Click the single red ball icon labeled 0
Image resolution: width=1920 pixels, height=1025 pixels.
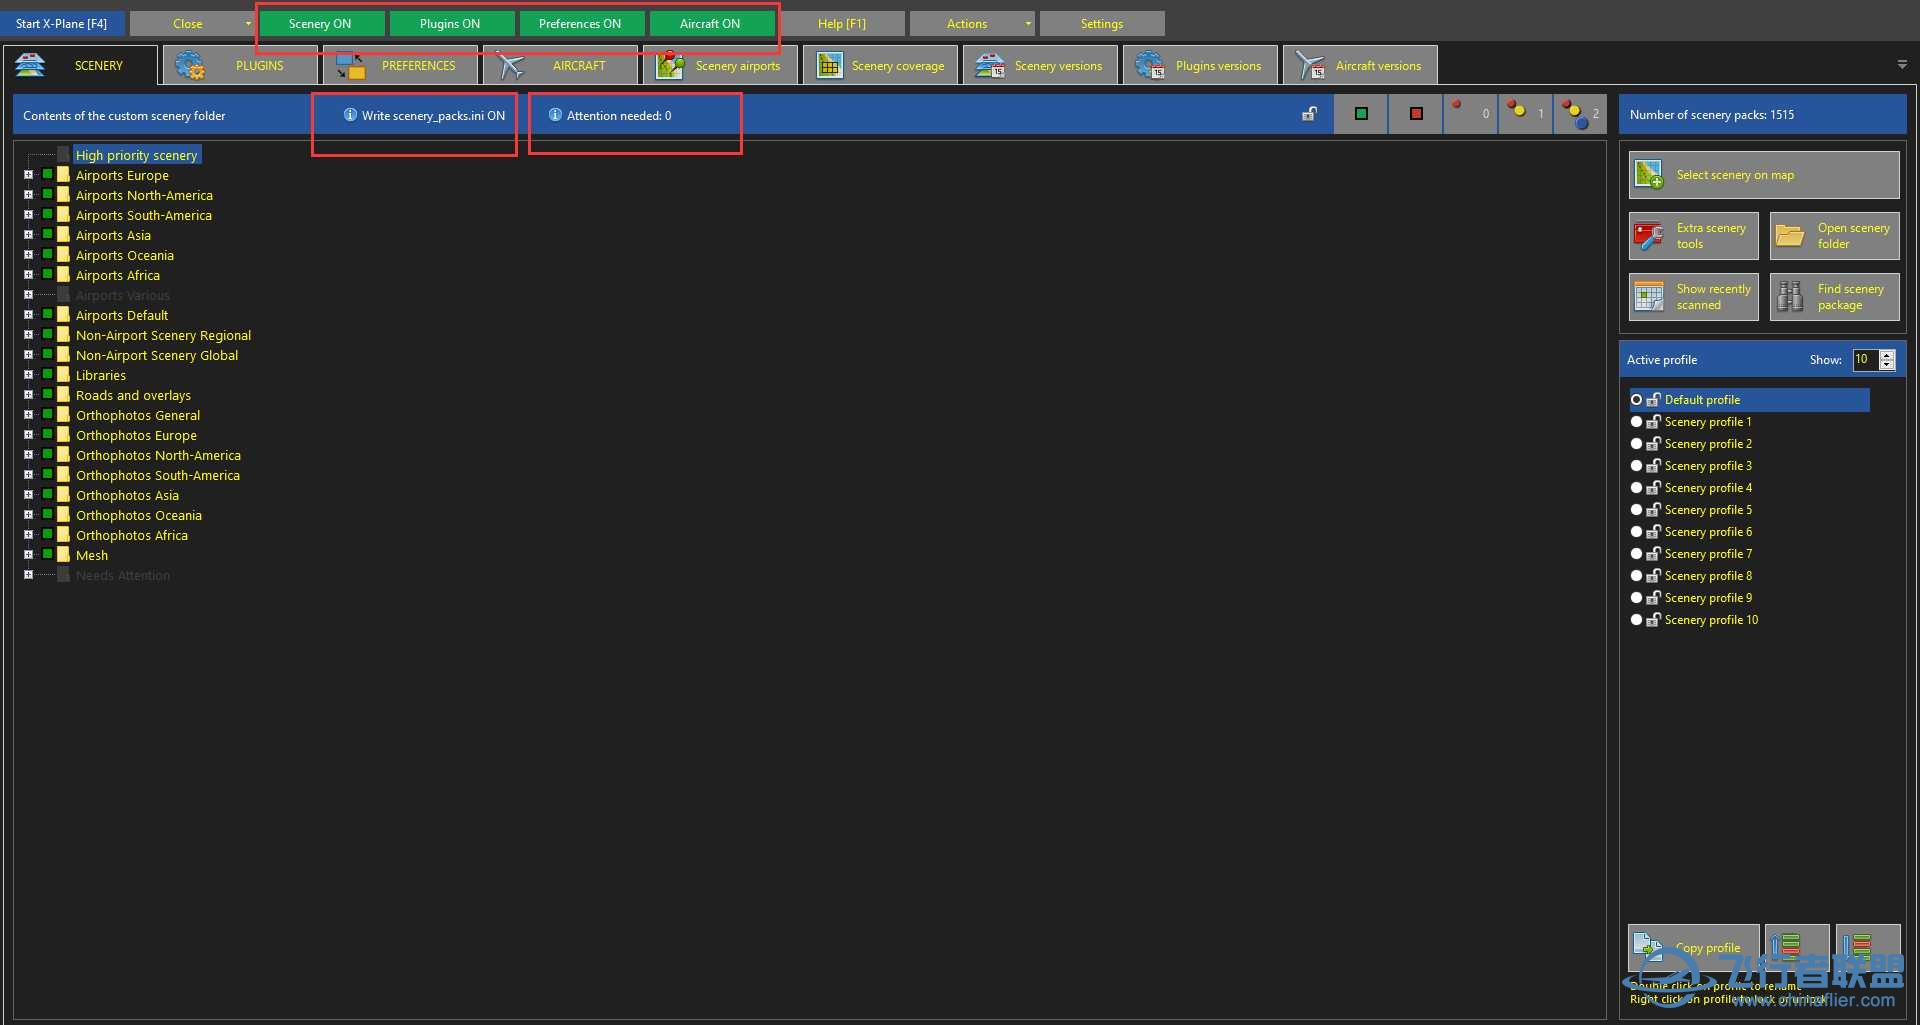(1457, 106)
